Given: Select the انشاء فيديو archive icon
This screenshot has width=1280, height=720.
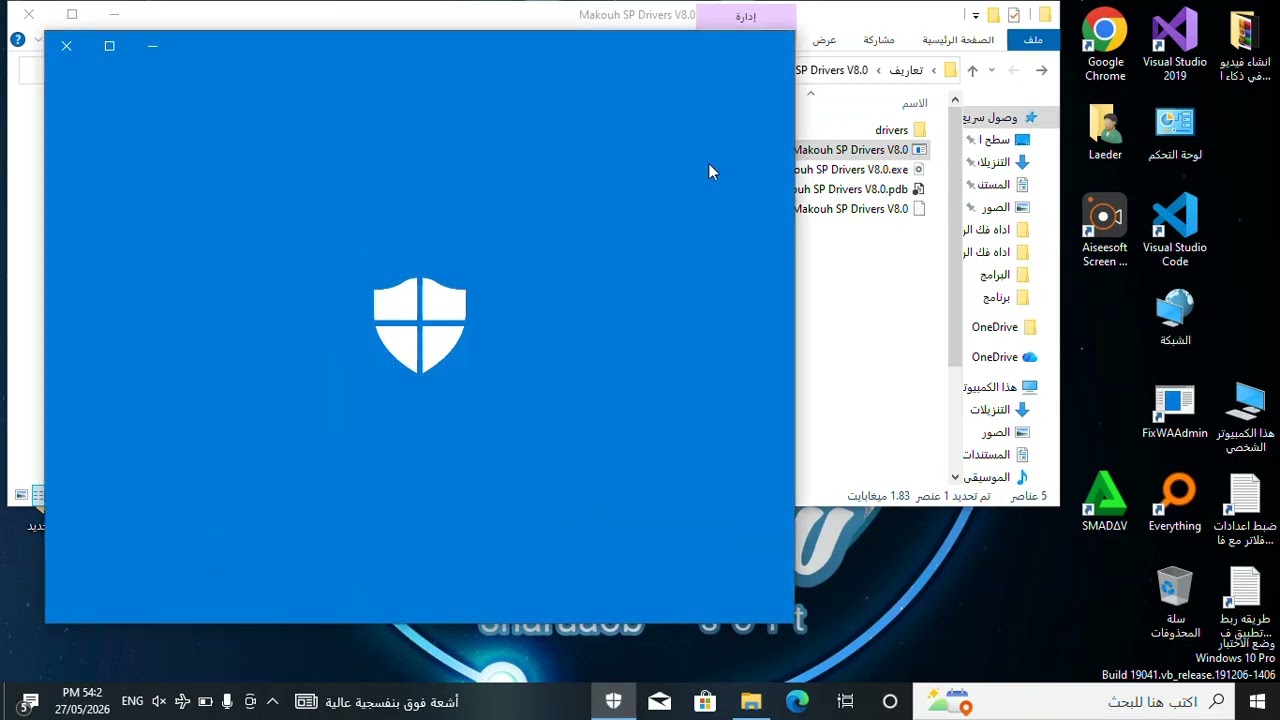Looking at the screenshot, I should [x=1245, y=46].
